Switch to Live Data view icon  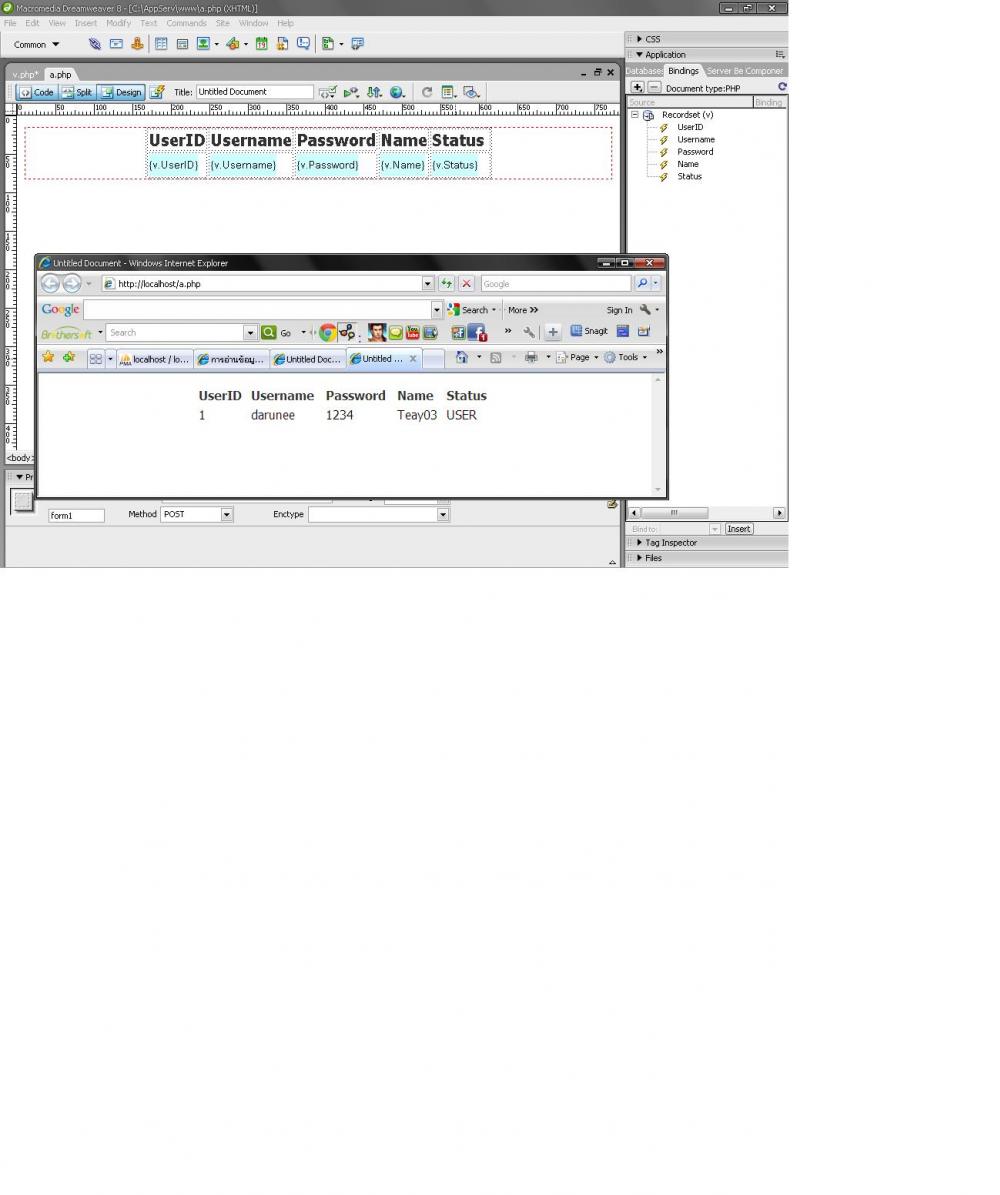tap(156, 92)
